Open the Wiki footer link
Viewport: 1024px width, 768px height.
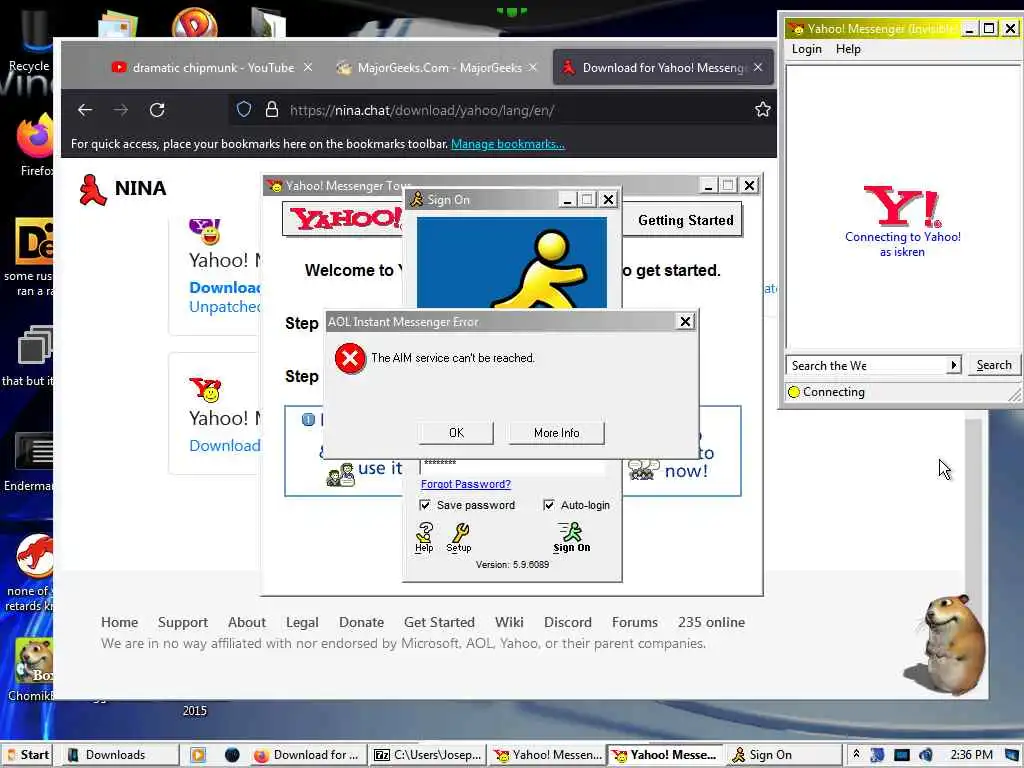point(509,622)
